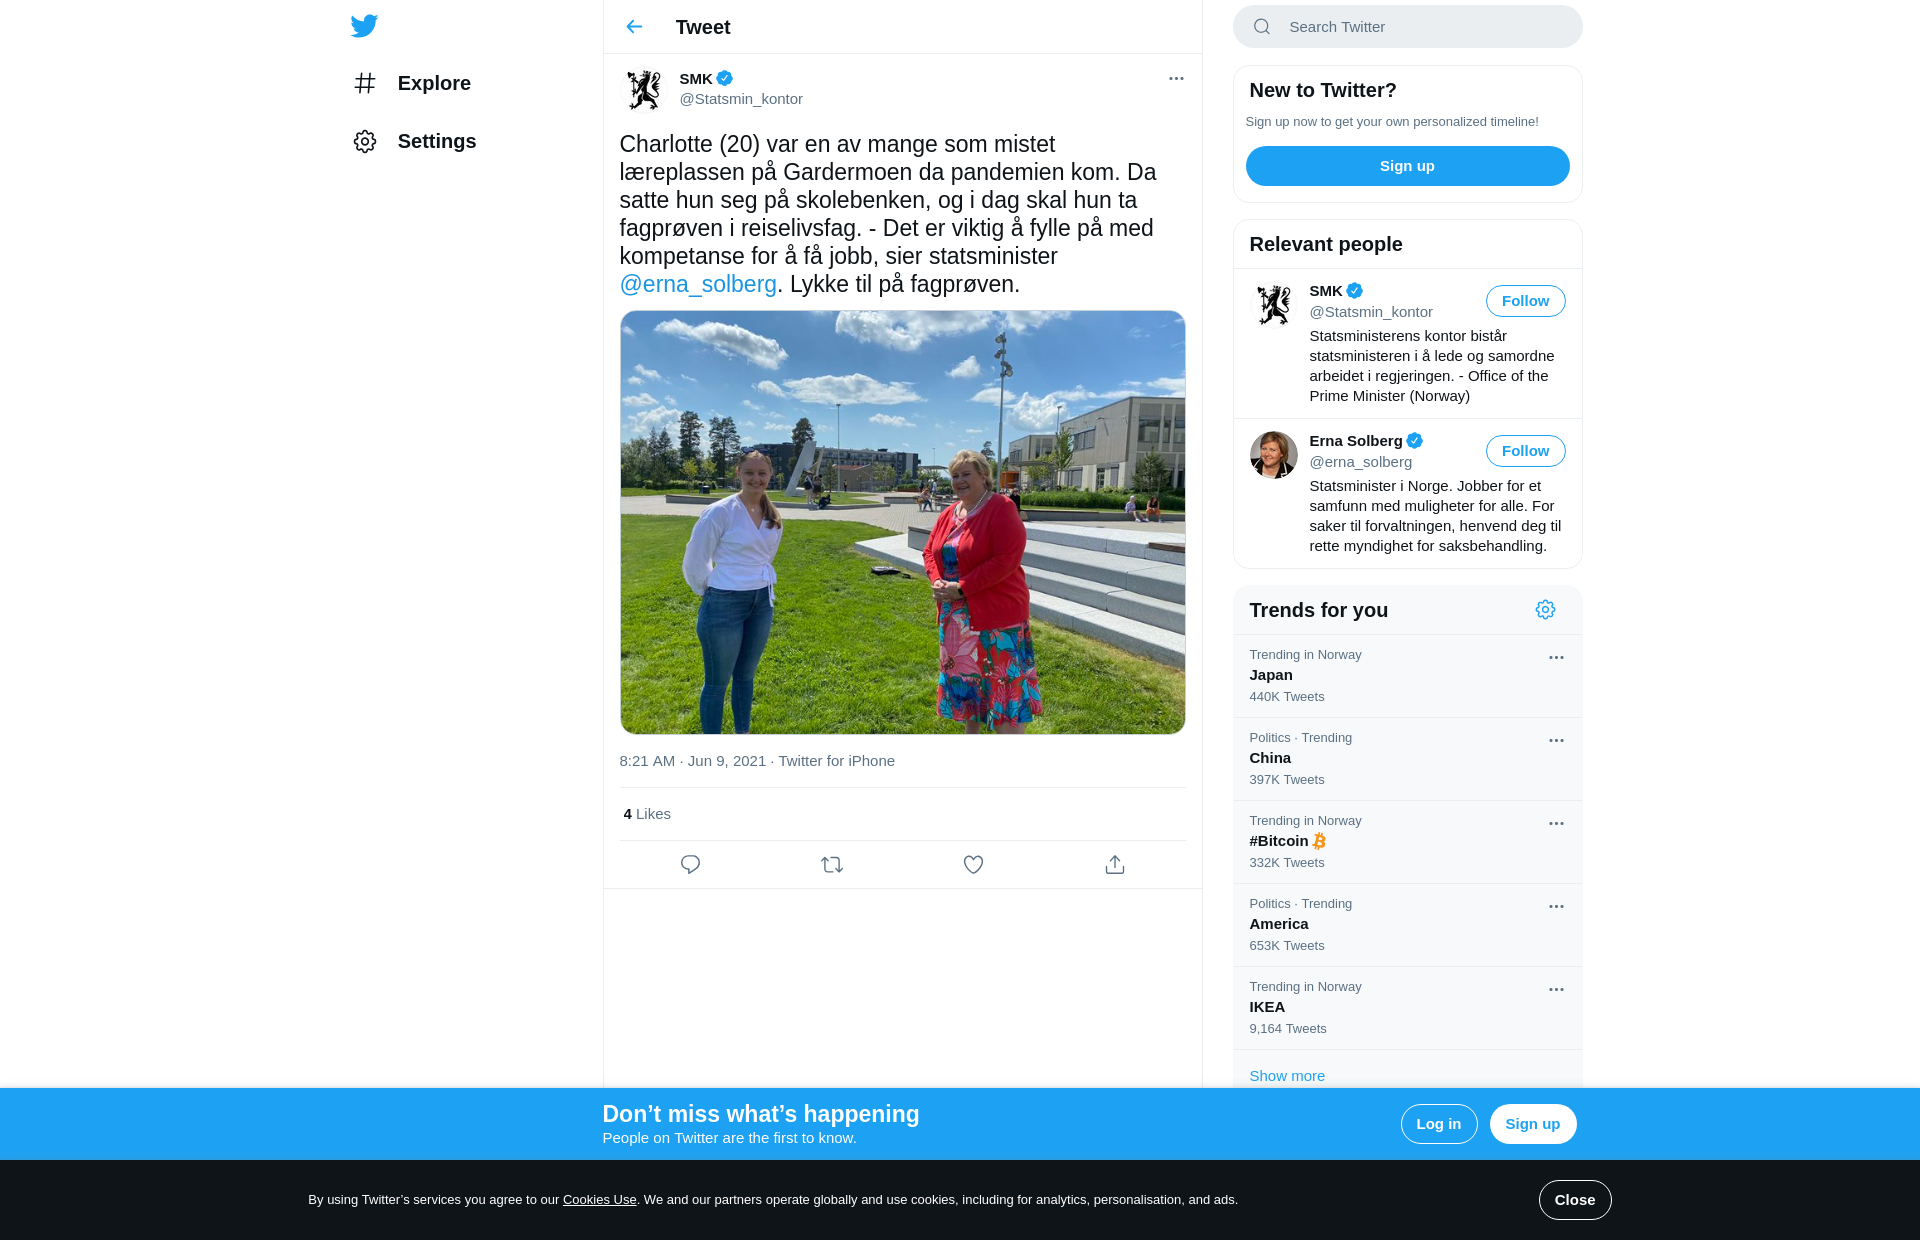1920x1240 pixels.
Task: Click the @erna_solberg mention link
Action: [x=698, y=284]
